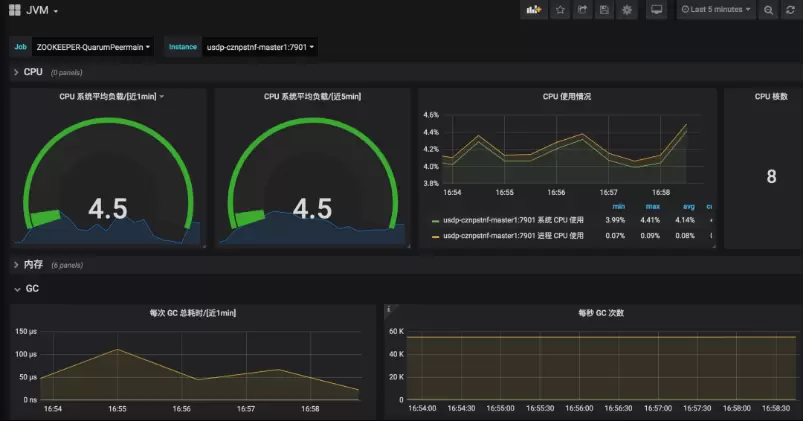Switch to TV view mode icon
The image size is (804, 421).
point(656,10)
